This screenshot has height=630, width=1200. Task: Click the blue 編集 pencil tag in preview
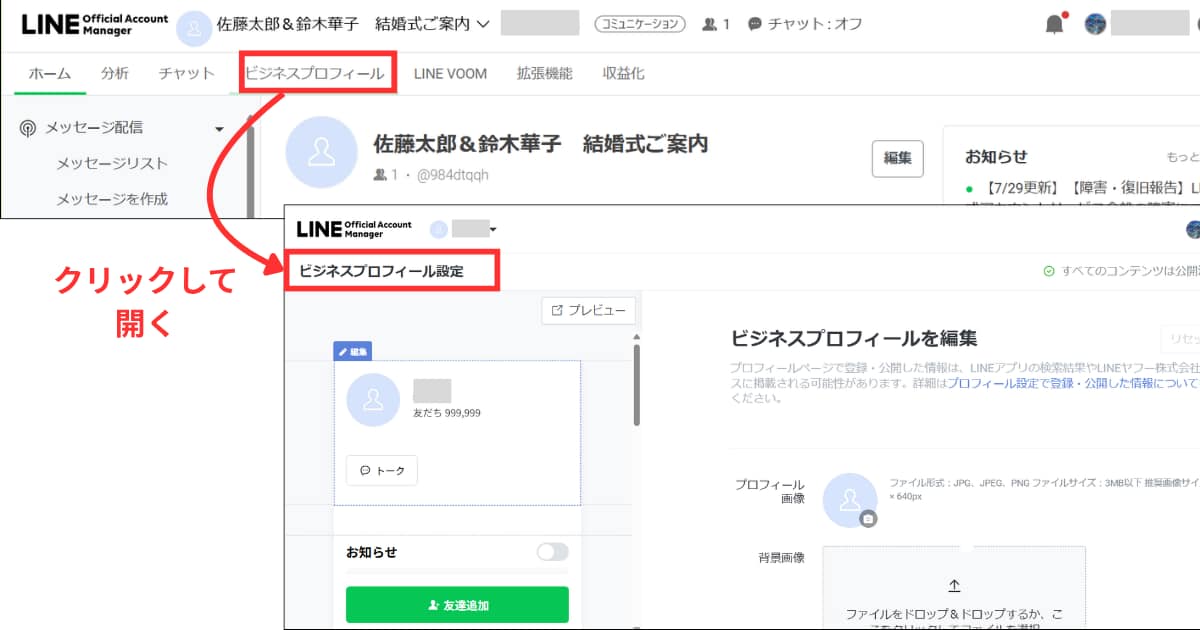[352, 352]
